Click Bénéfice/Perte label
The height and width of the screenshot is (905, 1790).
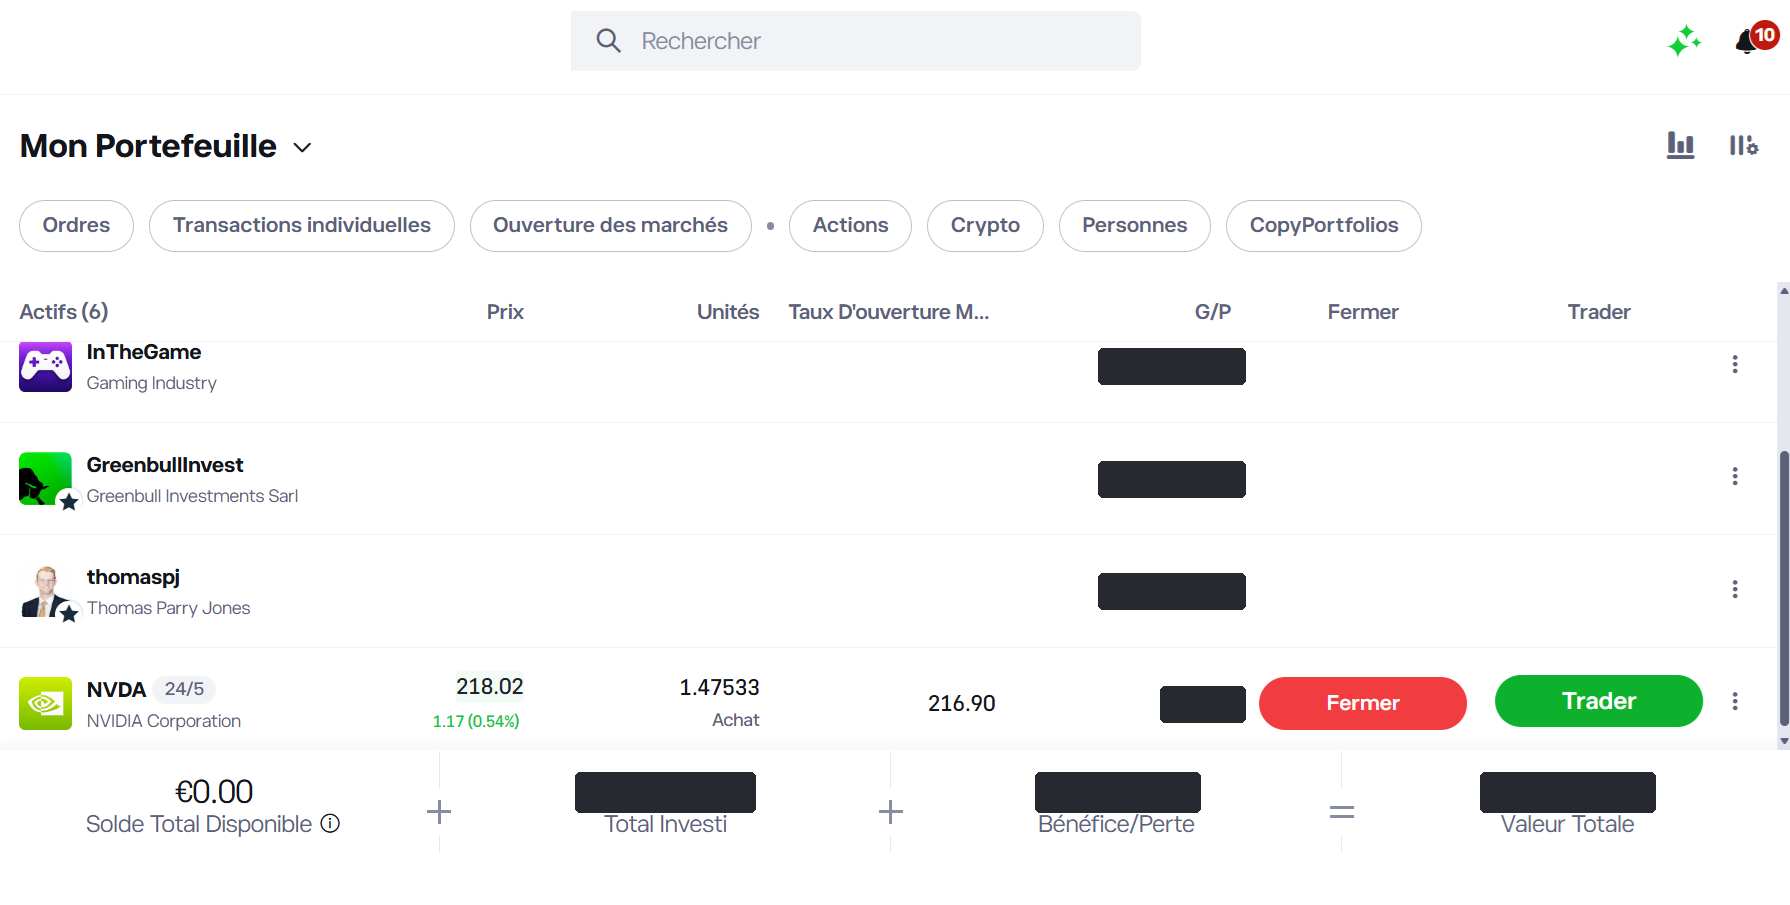click(x=1116, y=824)
